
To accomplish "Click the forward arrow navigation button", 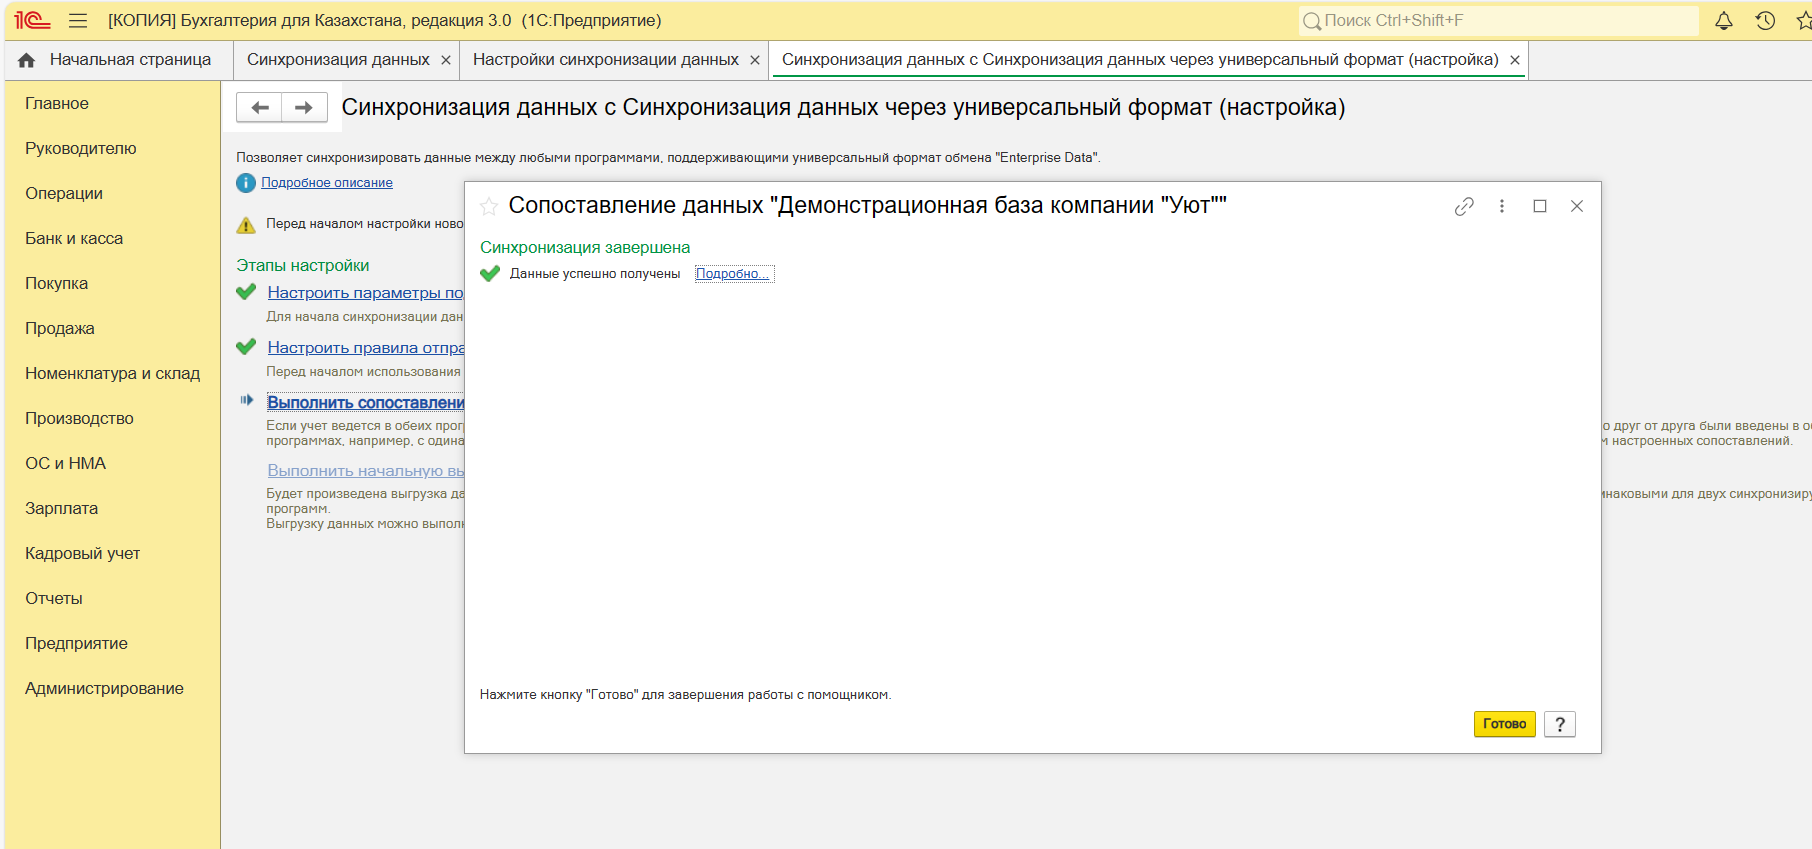I will click(304, 108).
